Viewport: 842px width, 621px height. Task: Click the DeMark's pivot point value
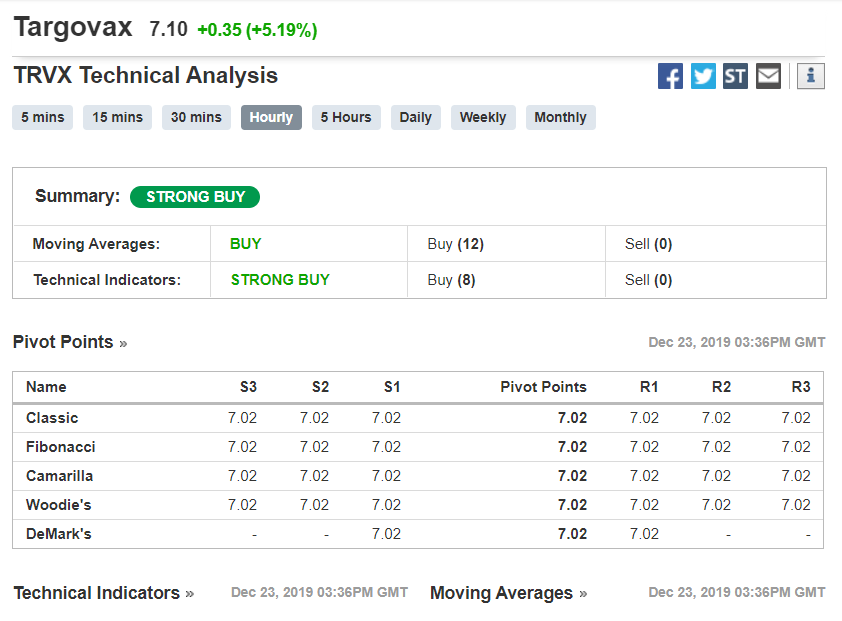click(x=572, y=534)
